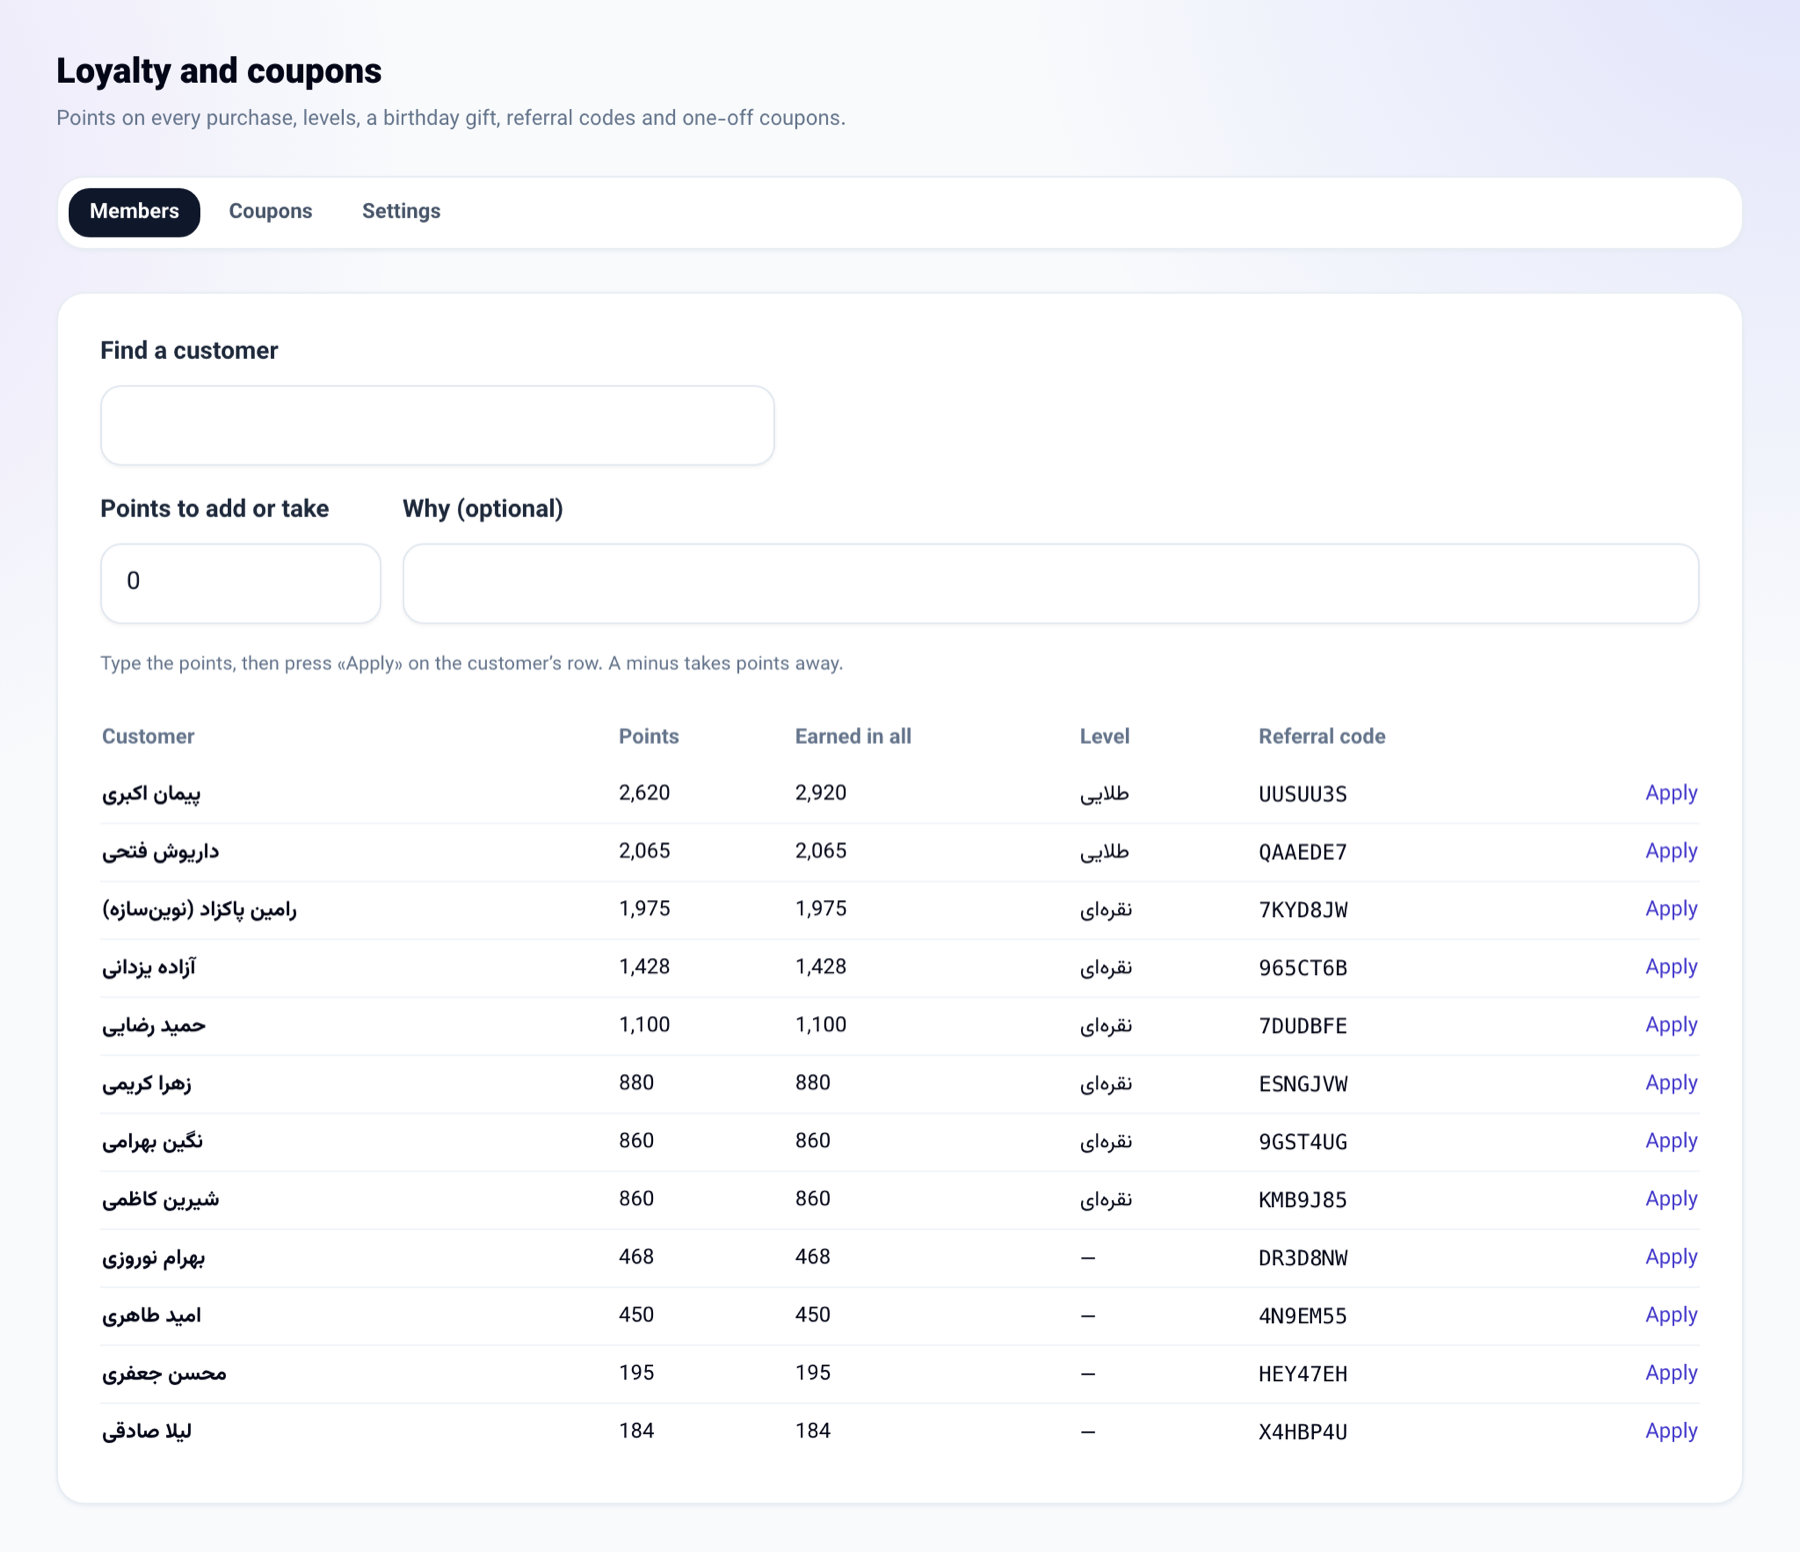This screenshot has height=1552, width=1800.
Task: Select customer name پیمان اکبری
Action: point(151,794)
